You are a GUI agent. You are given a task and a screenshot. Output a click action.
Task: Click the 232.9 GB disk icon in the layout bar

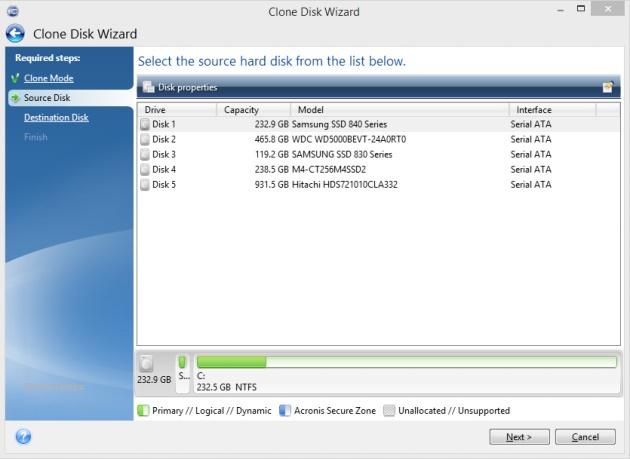(148, 365)
